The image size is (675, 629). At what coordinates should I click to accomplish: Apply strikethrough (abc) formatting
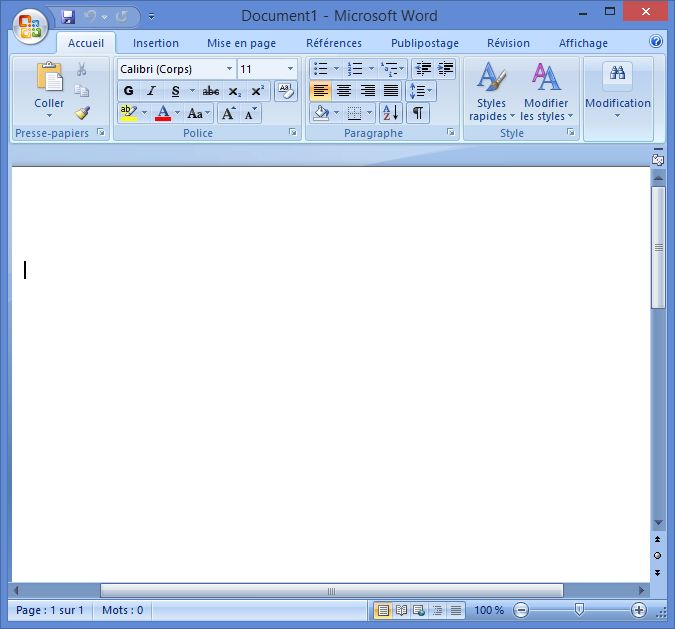pos(211,91)
